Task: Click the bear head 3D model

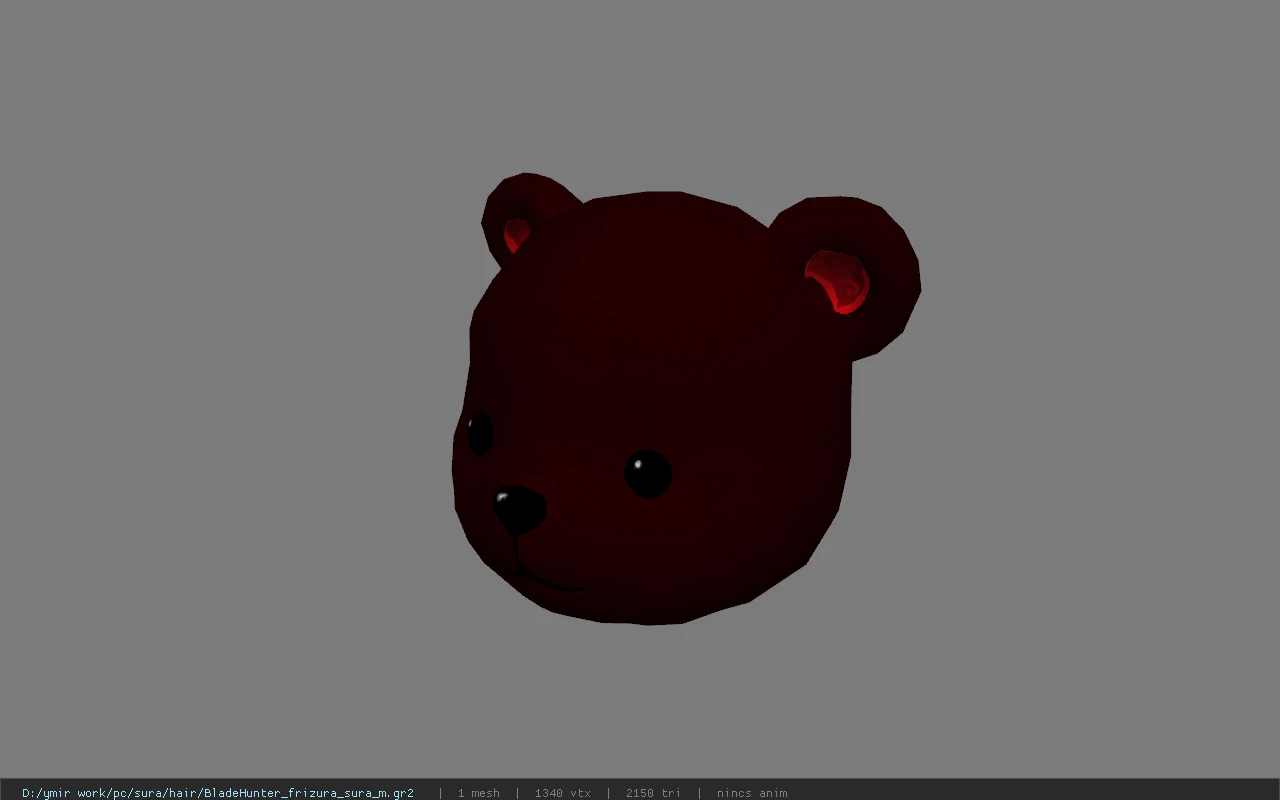Action: pos(685,398)
